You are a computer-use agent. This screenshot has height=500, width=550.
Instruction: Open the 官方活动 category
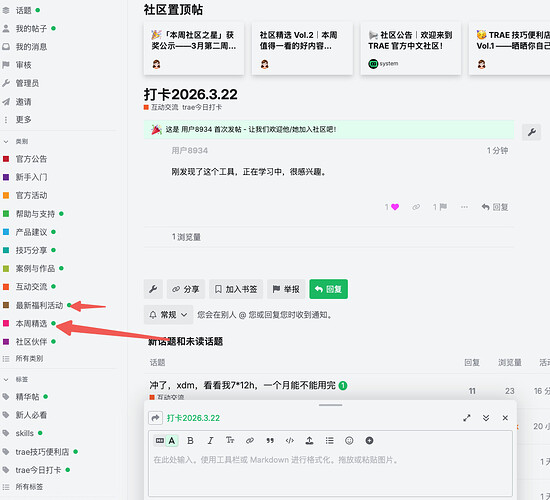(31, 195)
